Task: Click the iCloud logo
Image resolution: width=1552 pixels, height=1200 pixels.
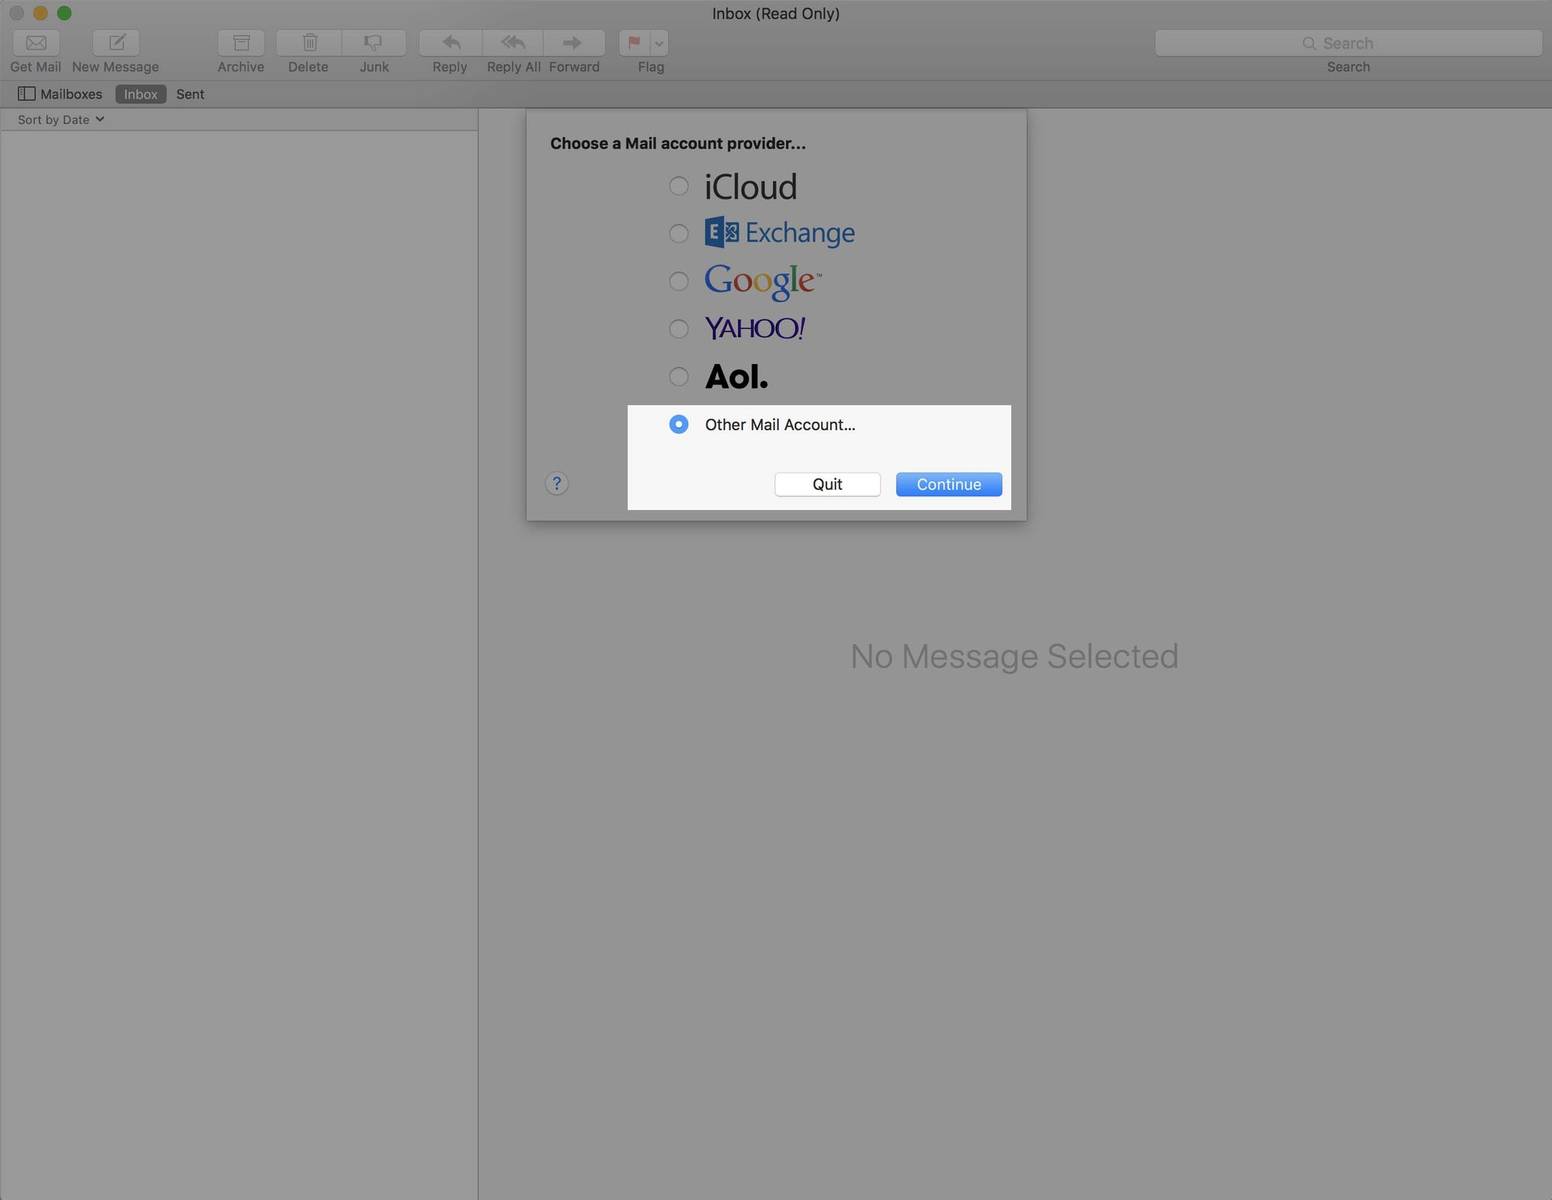Action: pyautogui.click(x=751, y=187)
